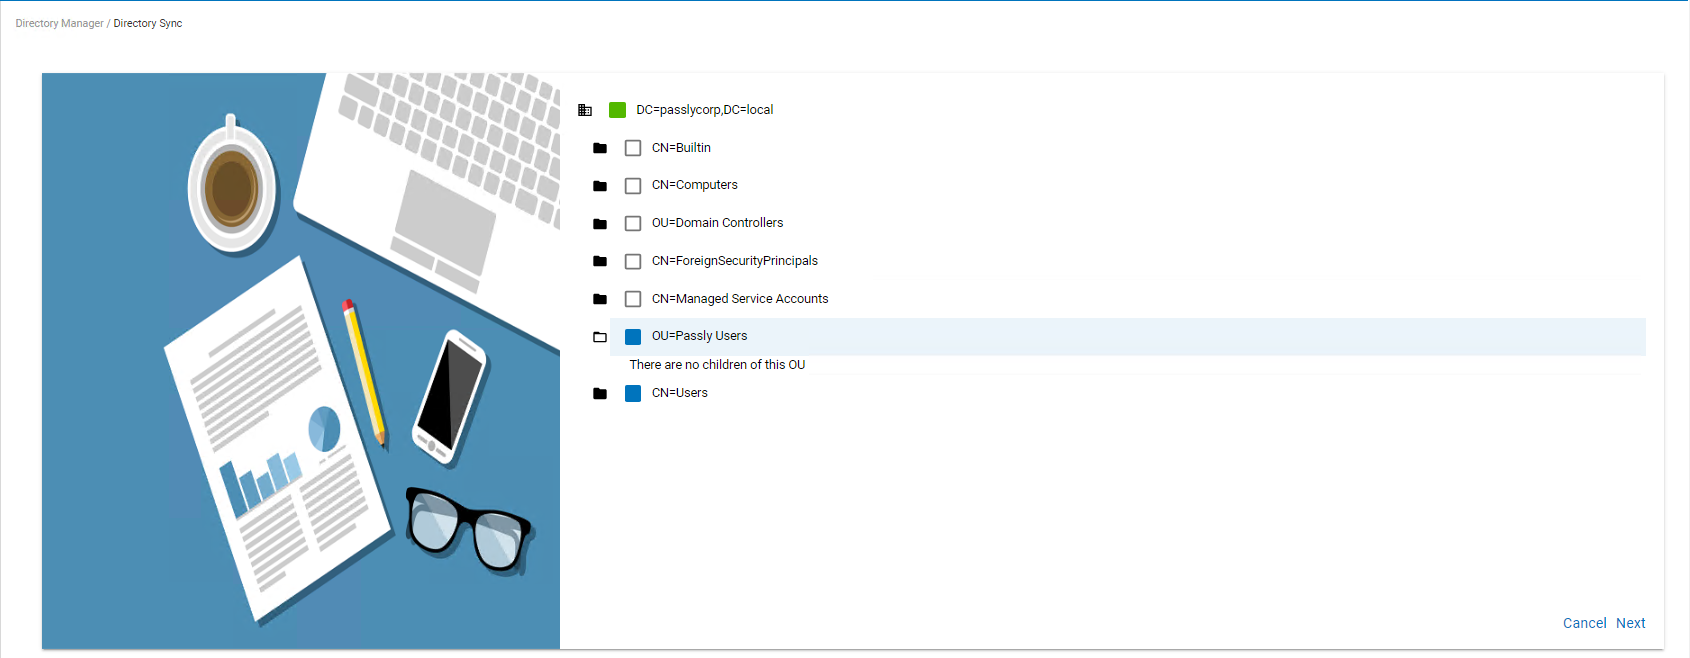Click the Directory Sync breadcrumb

point(148,23)
